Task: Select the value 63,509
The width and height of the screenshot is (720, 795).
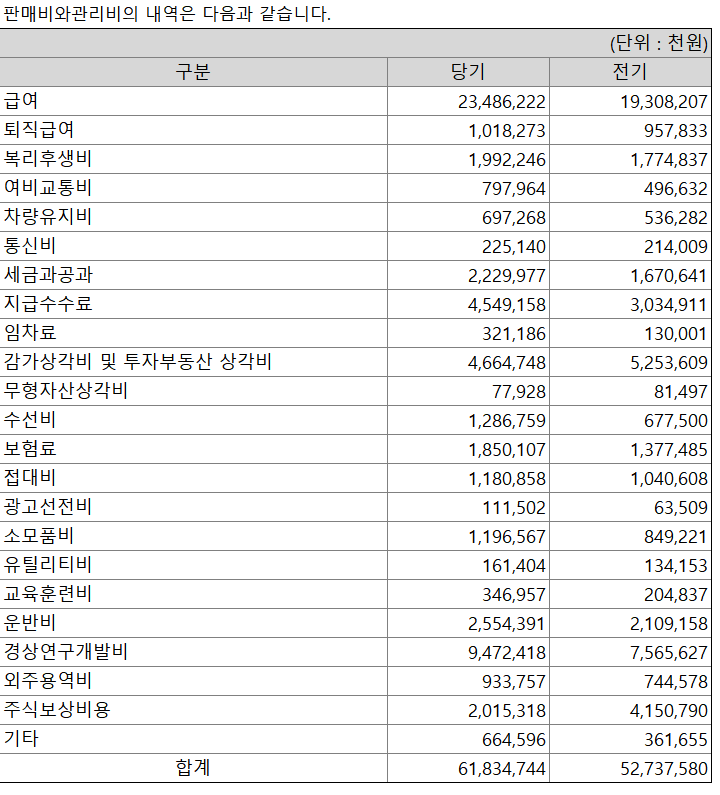Action: click(x=680, y=508)
